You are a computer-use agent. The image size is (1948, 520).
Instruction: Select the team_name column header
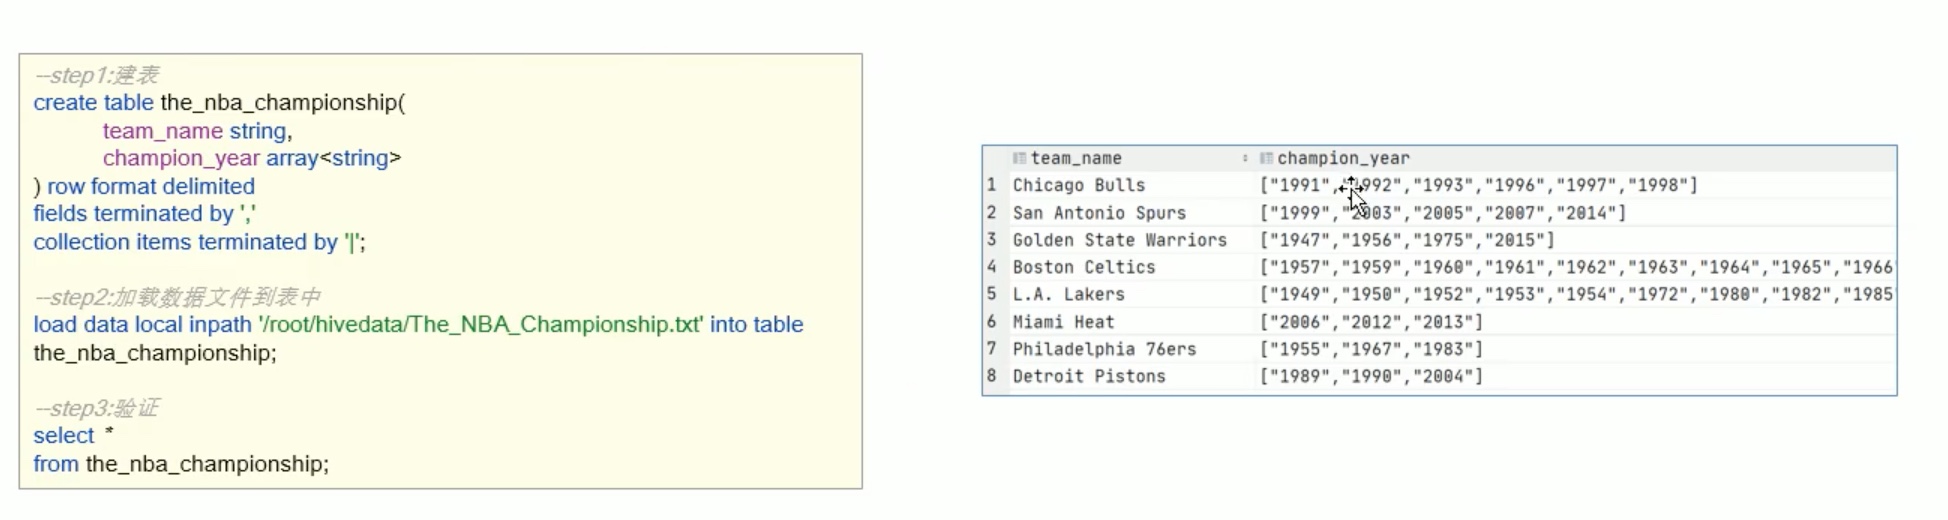(1131, 158)
